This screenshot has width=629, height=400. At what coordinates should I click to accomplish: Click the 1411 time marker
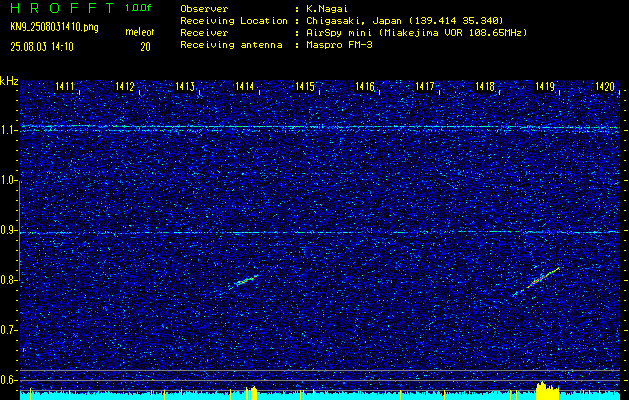click(65, 86)
